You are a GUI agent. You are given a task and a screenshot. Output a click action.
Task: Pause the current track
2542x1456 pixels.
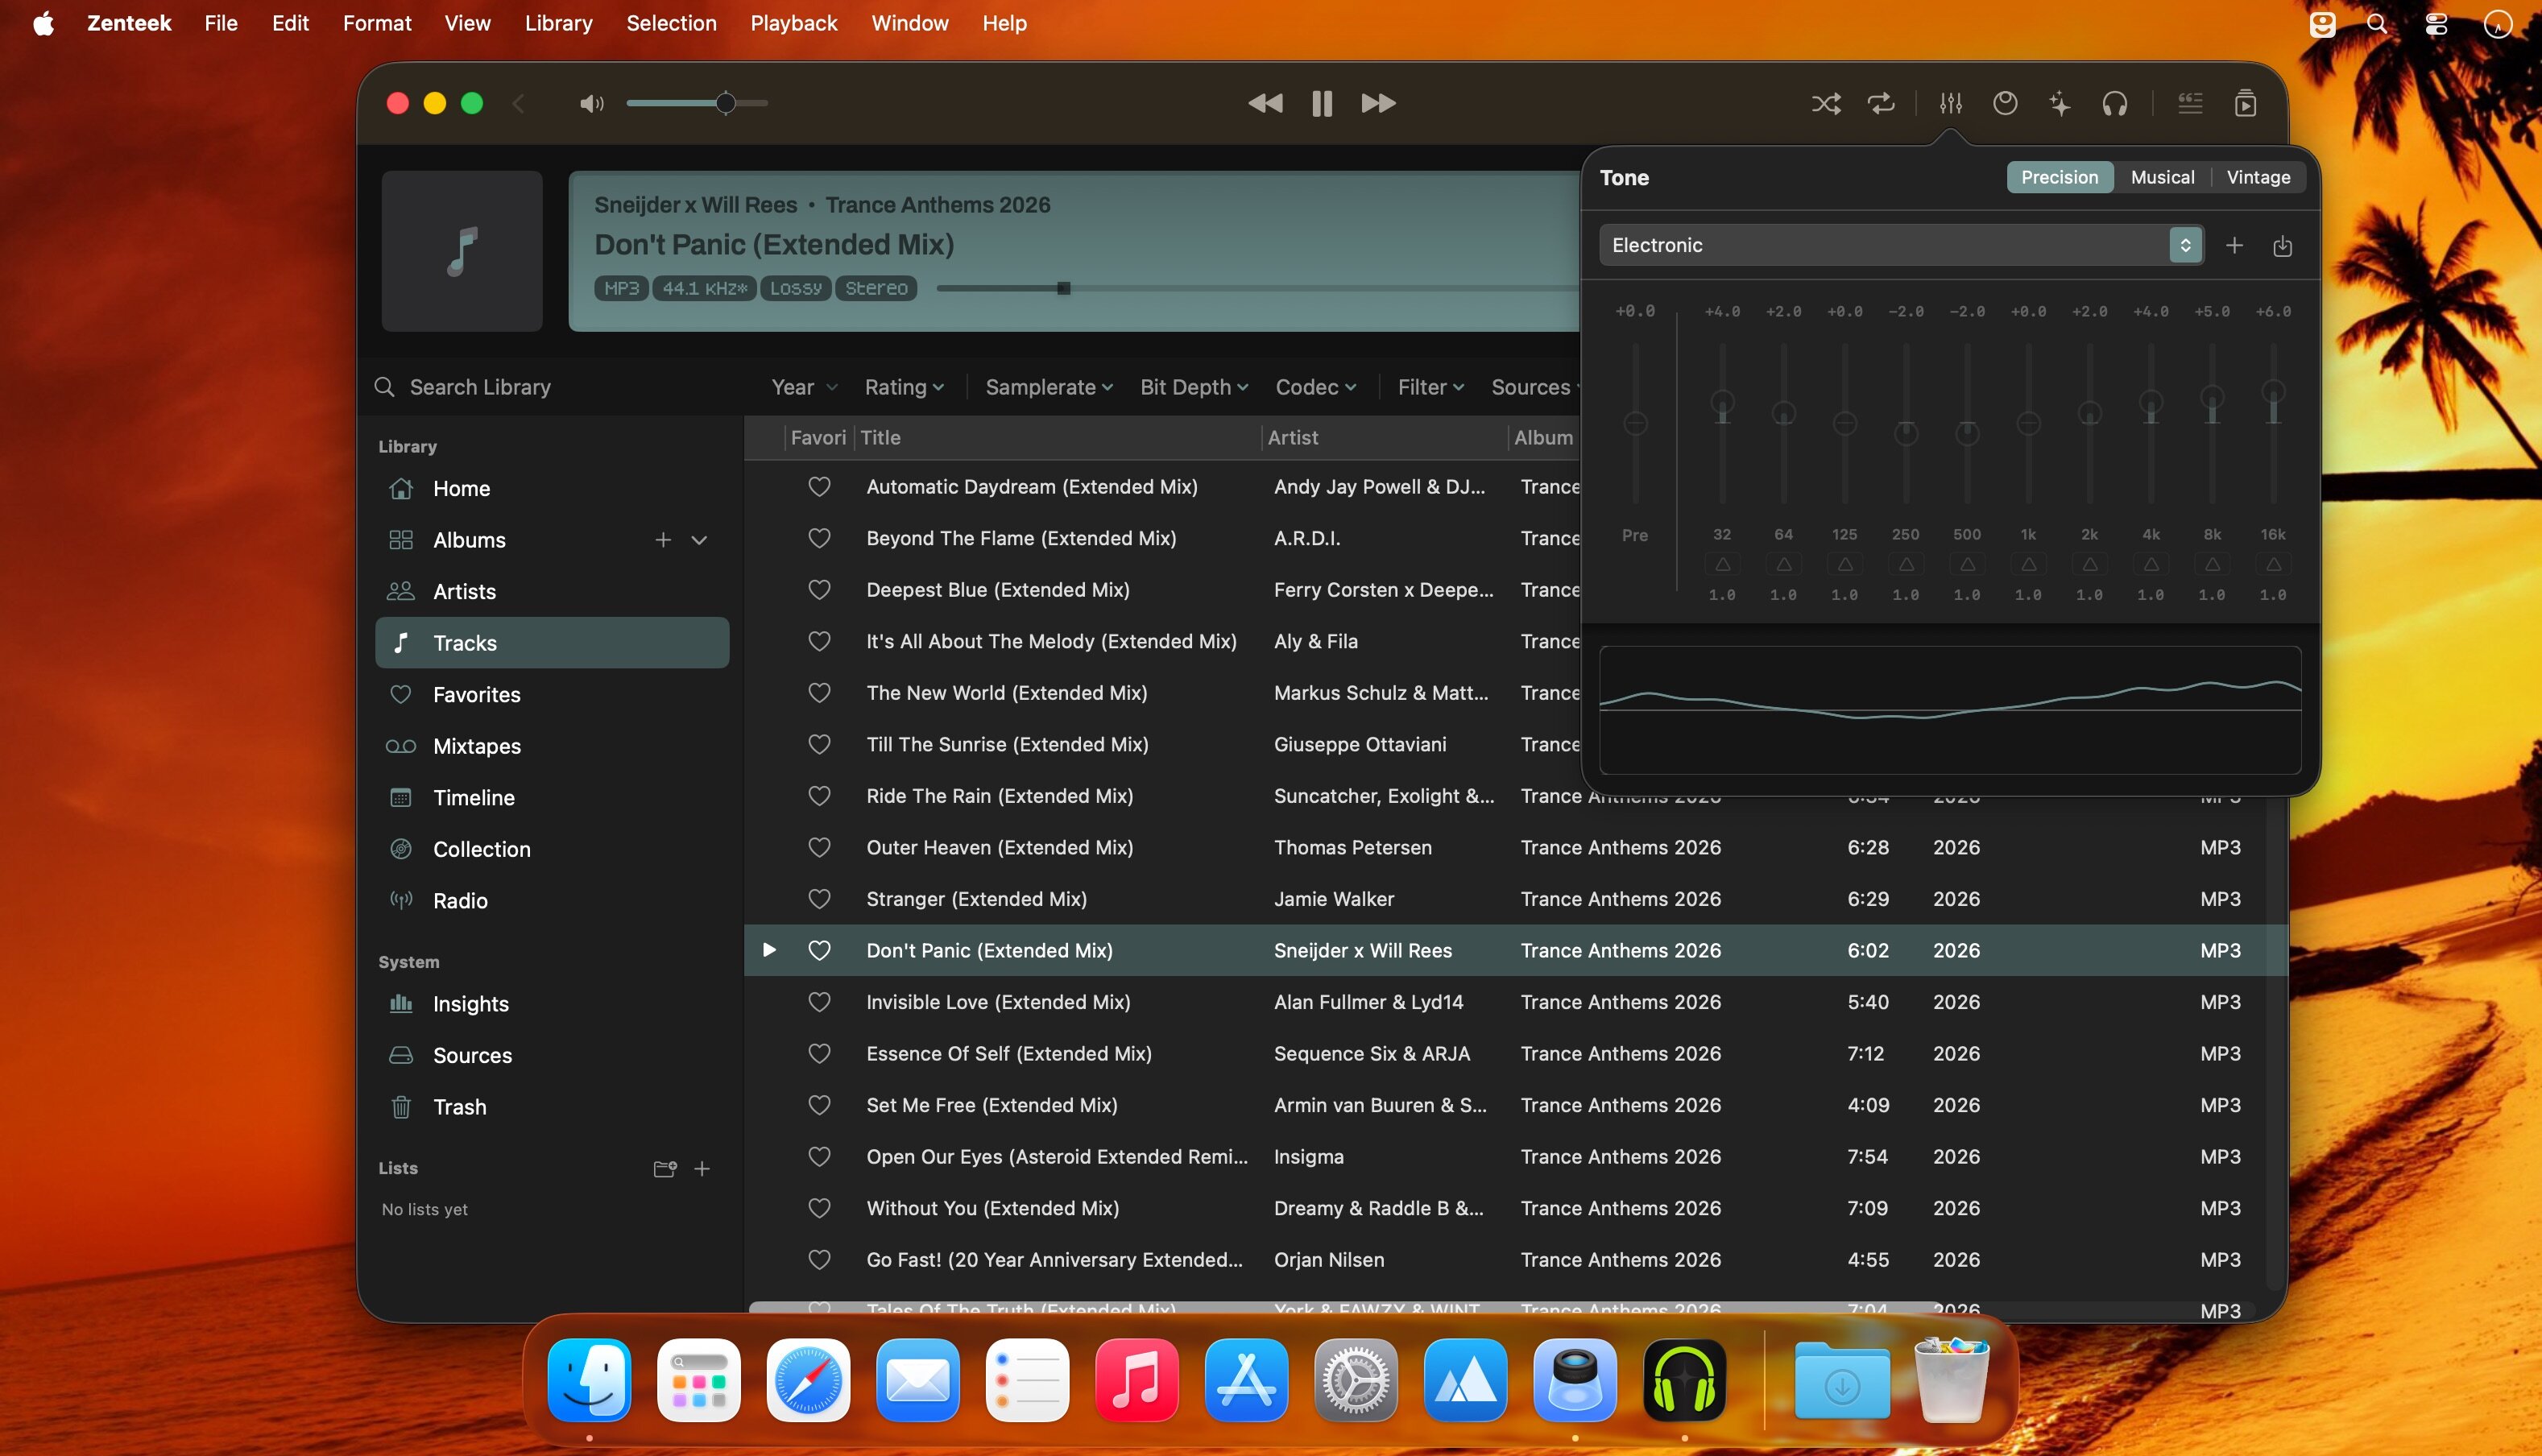pyautogui.click(x=1322, y=103)
